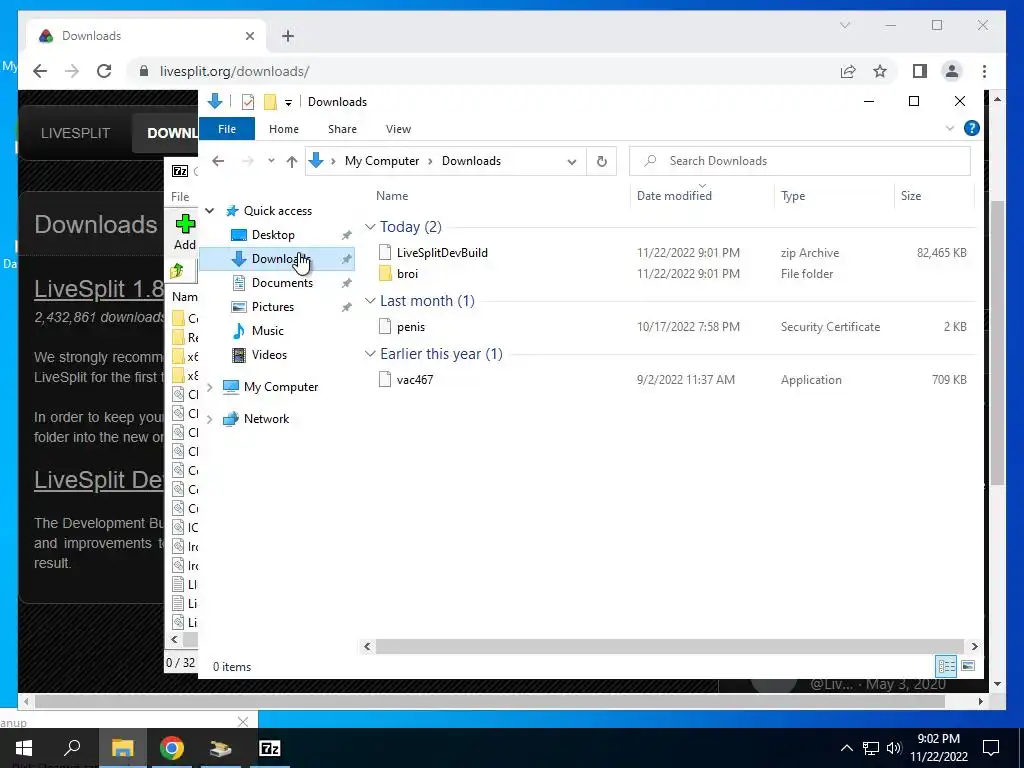Reload the Chrome page
The height and width of the screenshot is (768, 1024).
[104, 71]
